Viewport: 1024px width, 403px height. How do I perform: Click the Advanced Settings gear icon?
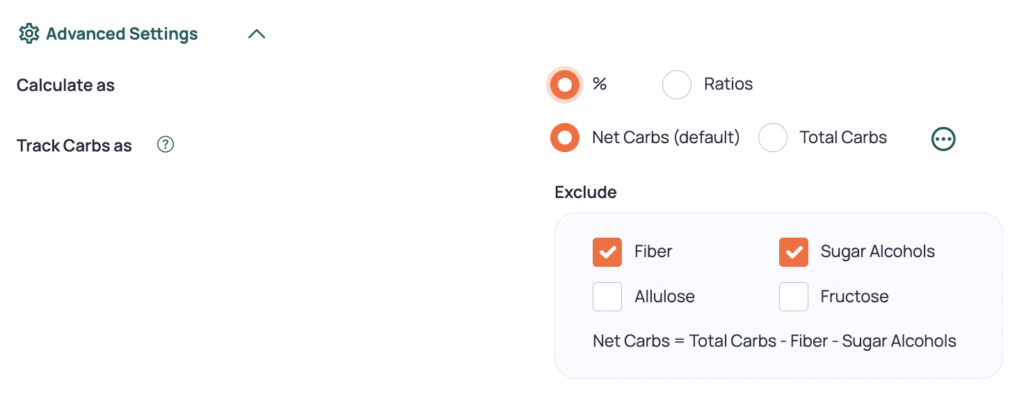[x=29, y=34]
